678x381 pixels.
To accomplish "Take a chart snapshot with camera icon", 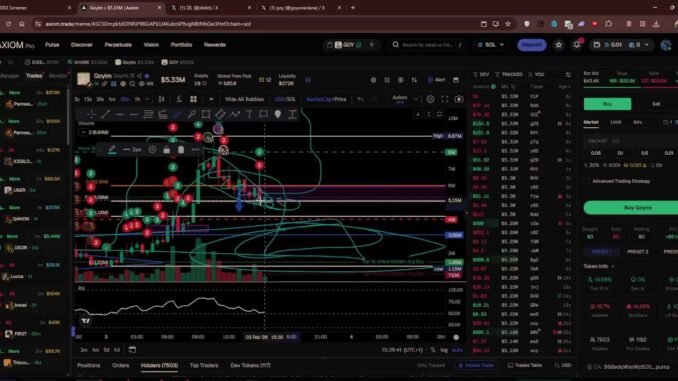I will pos(459,99).
